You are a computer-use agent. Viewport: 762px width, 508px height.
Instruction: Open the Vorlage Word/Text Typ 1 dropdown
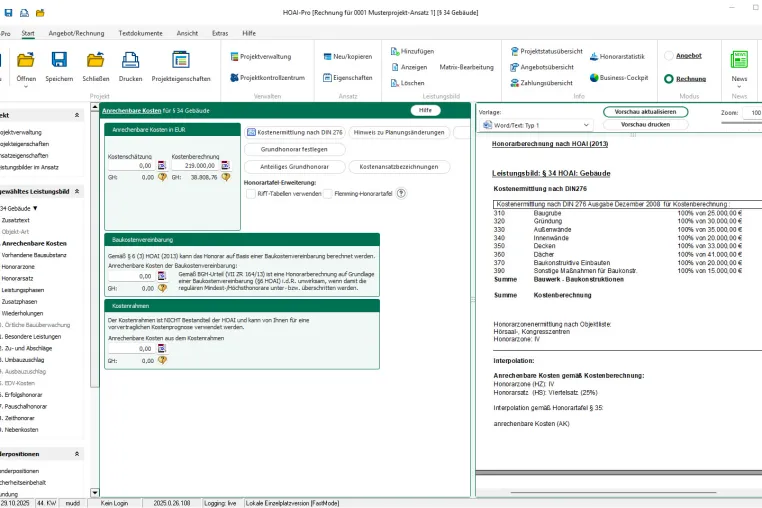point(536,125)
